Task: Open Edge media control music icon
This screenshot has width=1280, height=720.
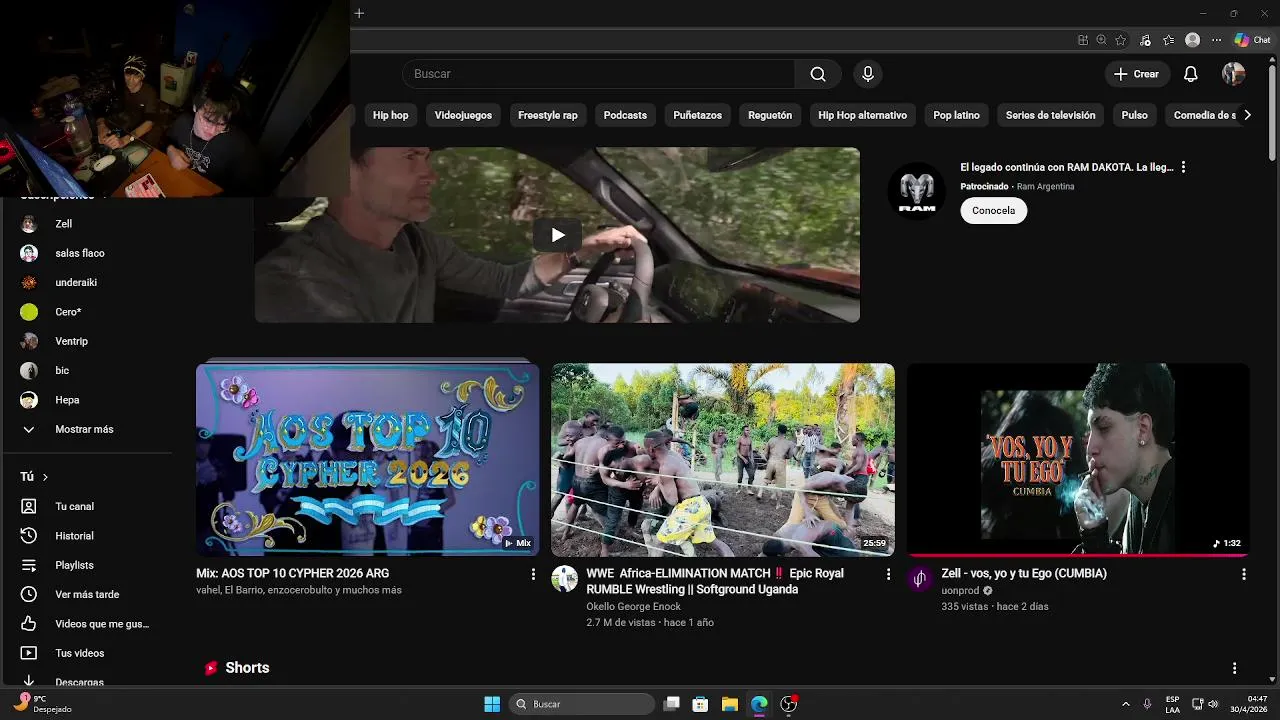Action: (x=1145, y=40)
